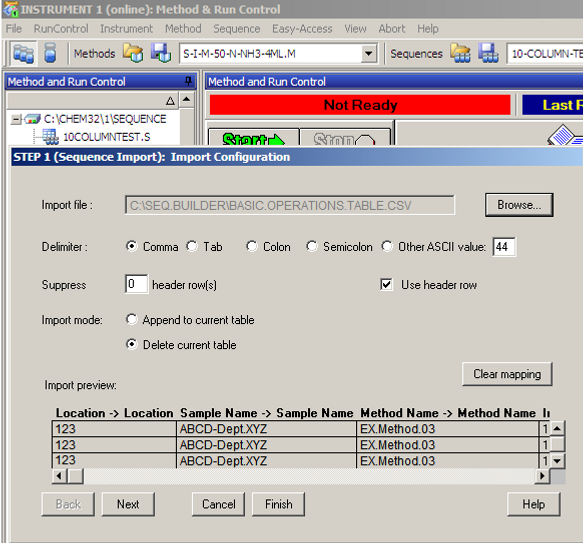Open the load sequence folder icon
This screenshot has width=583, height=543.
point(460,53)
